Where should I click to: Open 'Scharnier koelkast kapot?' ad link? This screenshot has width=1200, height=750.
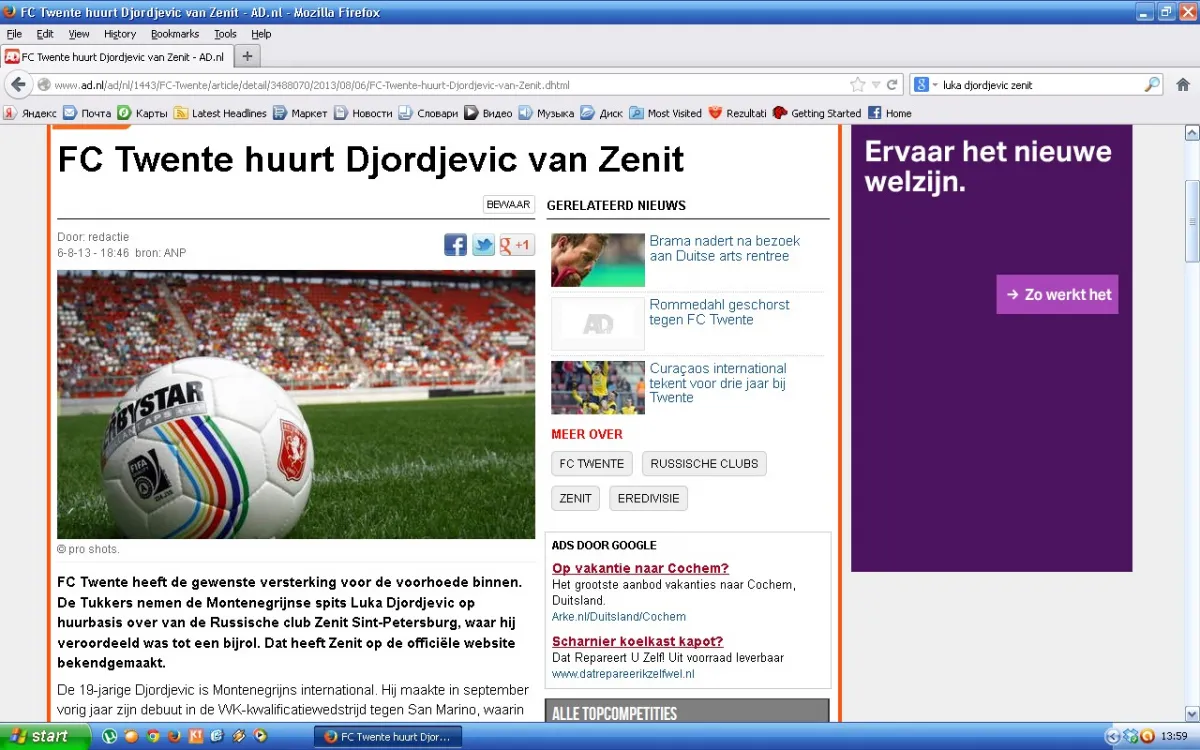[638, 642]
